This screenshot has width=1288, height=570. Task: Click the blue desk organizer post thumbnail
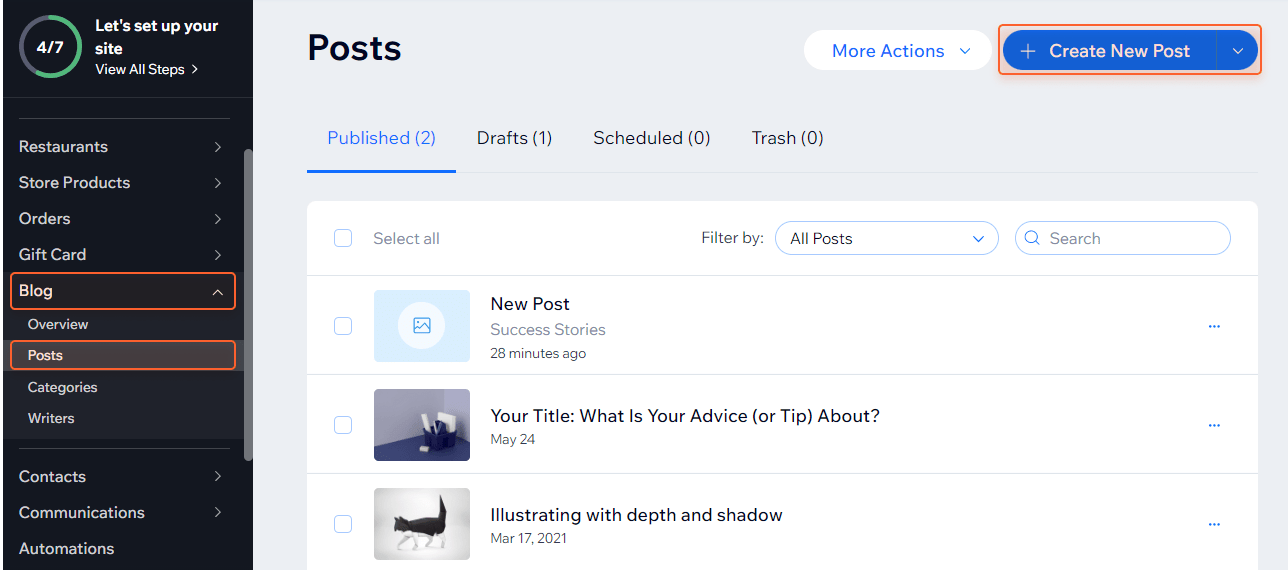[x=422, y=425]
